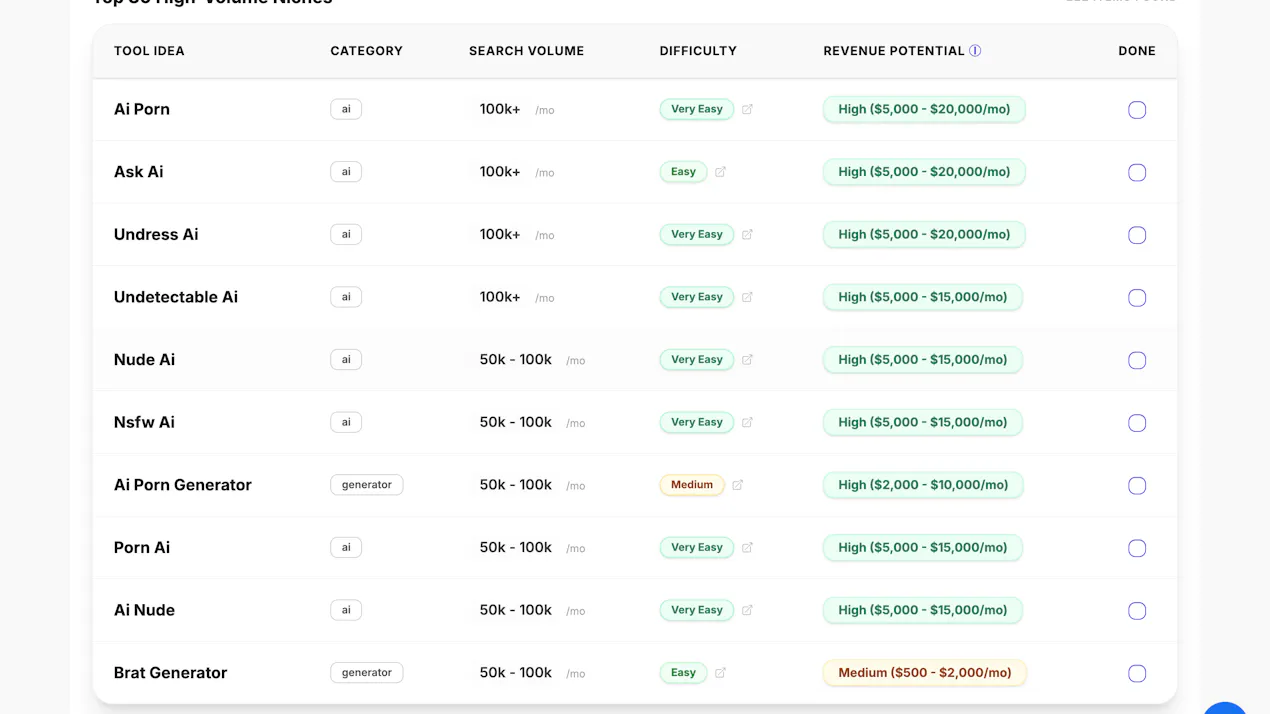Click the Revenue Potential column header
Image resolution: width=1270 pixels, height=714 pixels.
coord(894,51)
